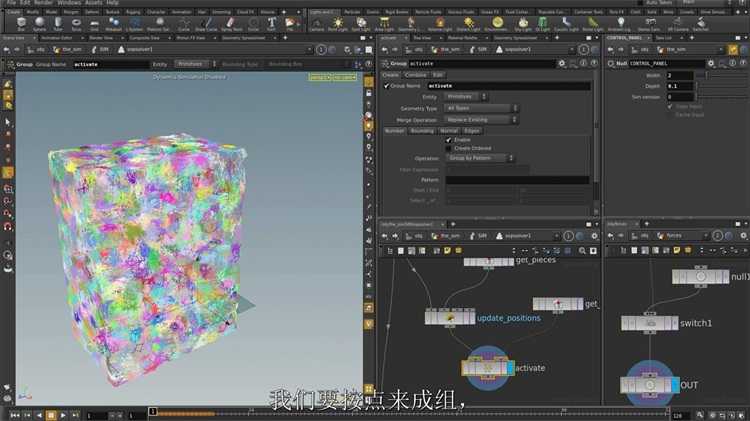Expand parameter pane path dropdown arrow
750x421 pixels.
point(572,49)
